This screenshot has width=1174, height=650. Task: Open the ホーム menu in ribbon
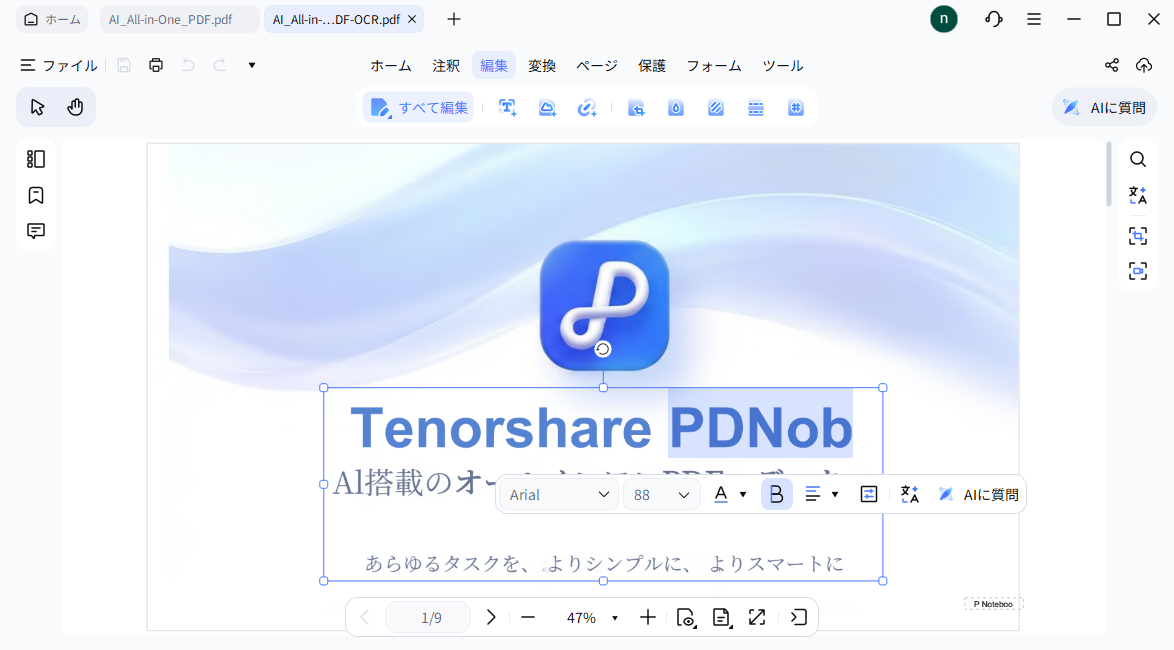pos(391,66)
